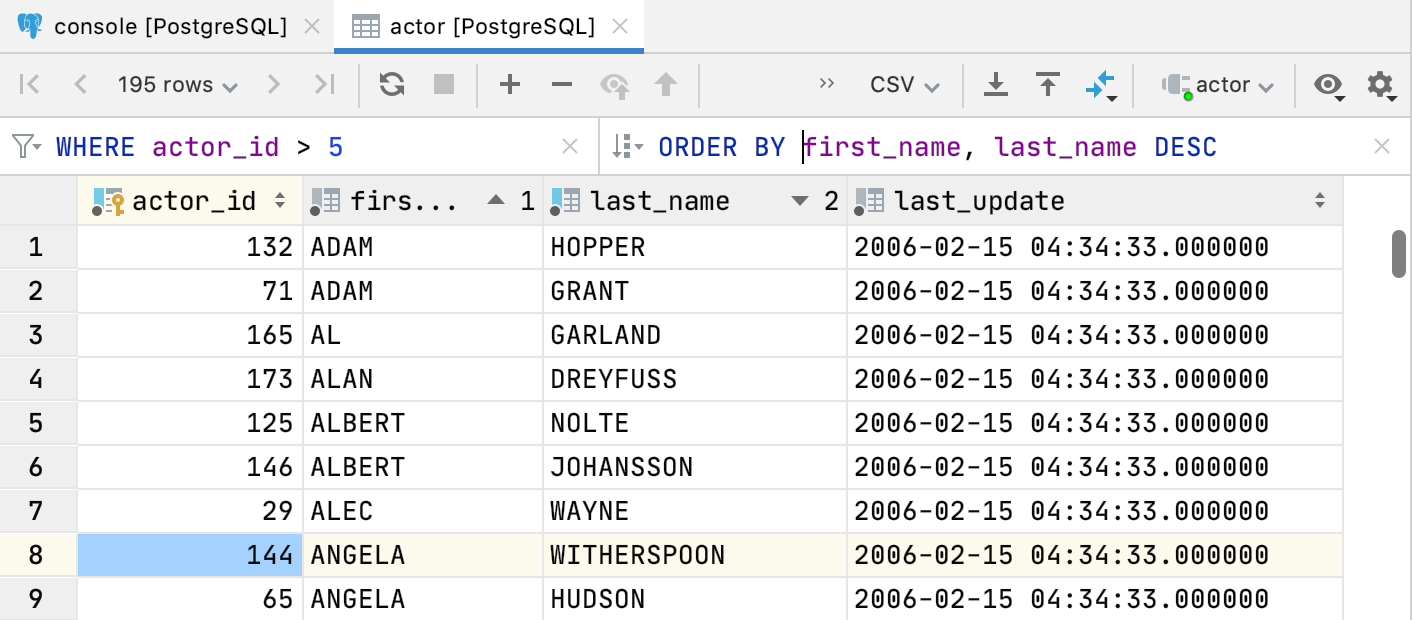Image resolution: width=1412 pixels, height=620 pixels.
Task: Toggle sorting on the actor_id column
Action: coord(279,200)
